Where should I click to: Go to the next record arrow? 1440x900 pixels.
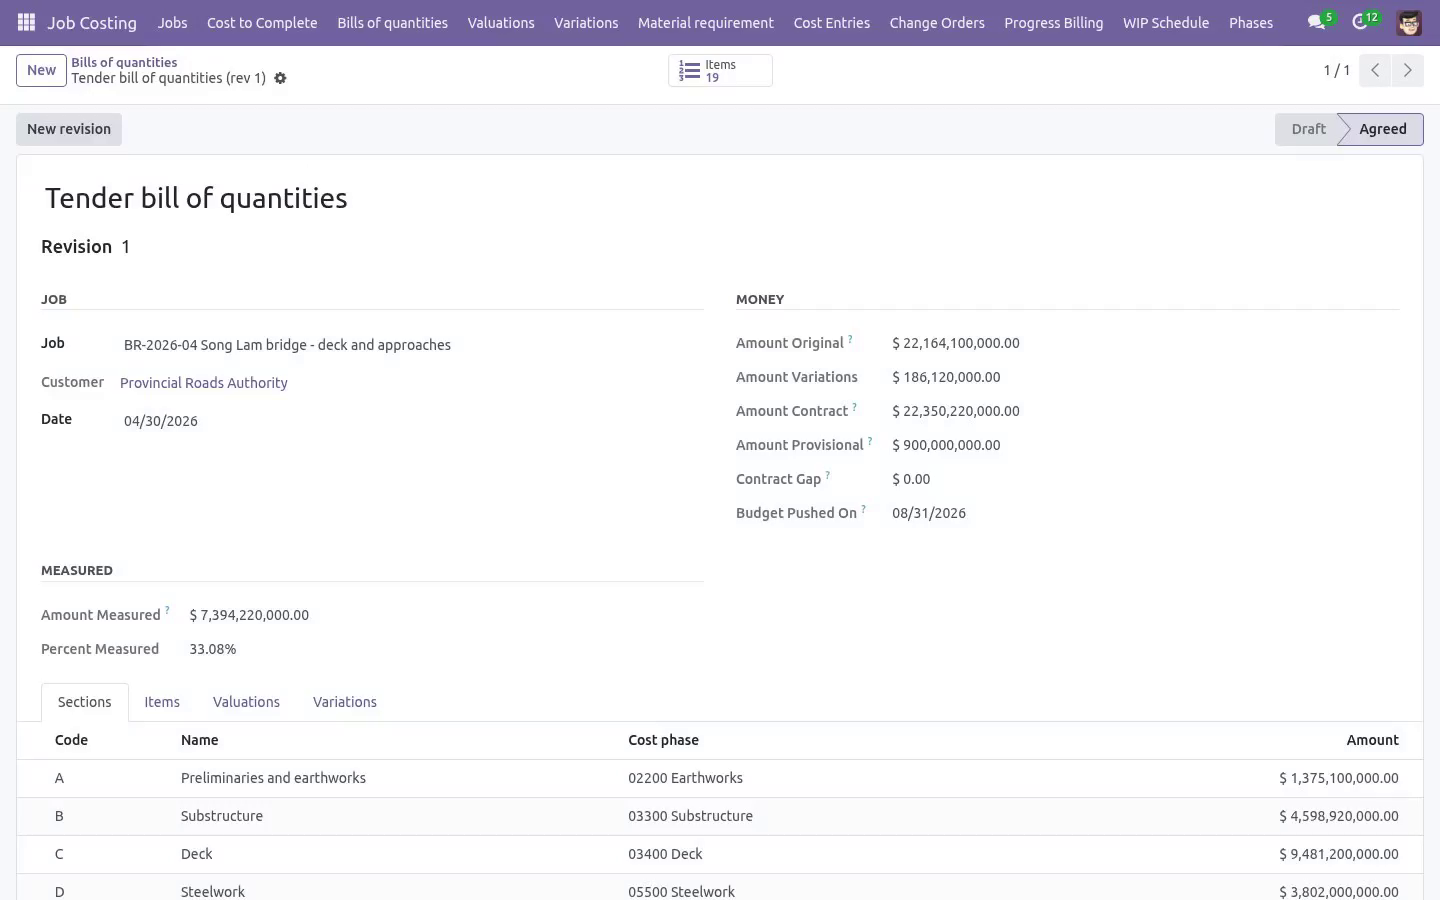coord(1407,70)
